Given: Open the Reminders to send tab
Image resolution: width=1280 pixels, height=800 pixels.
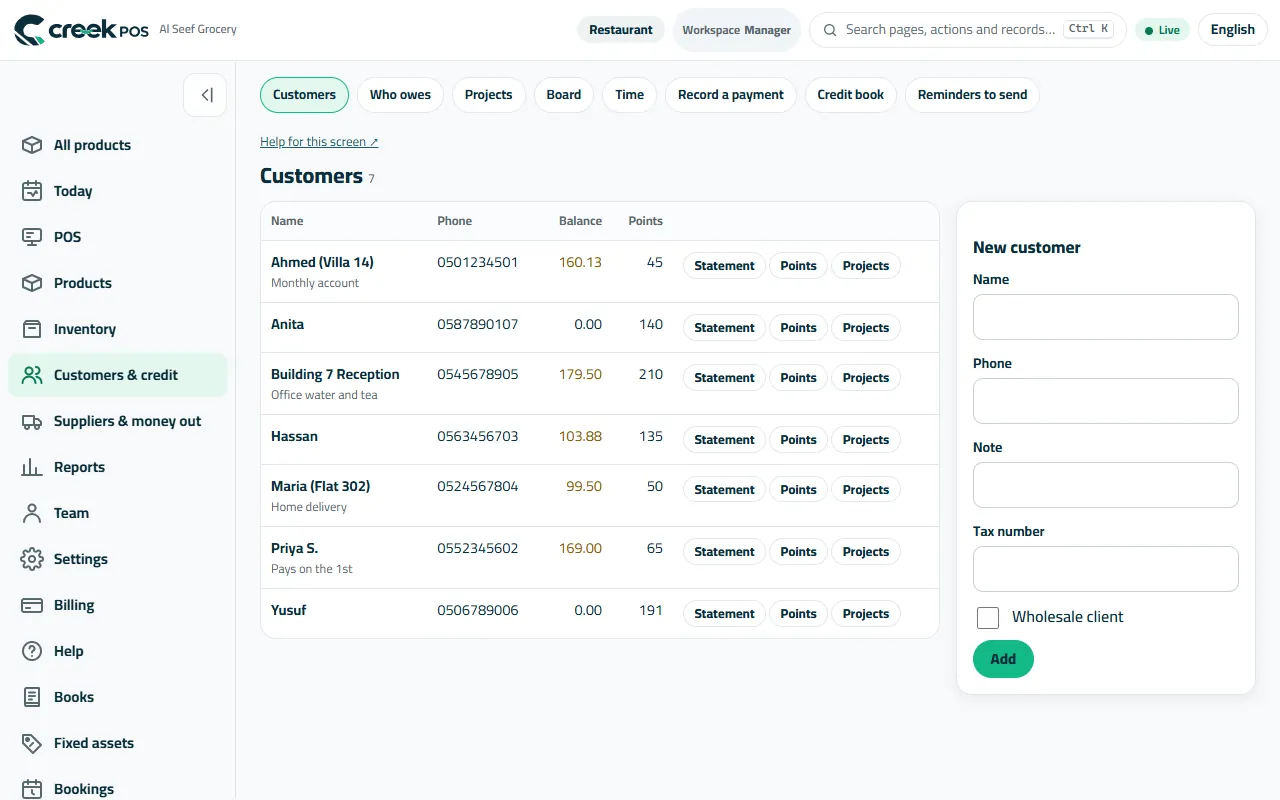Looking at the screenshot, I should (x=972, y=95).
